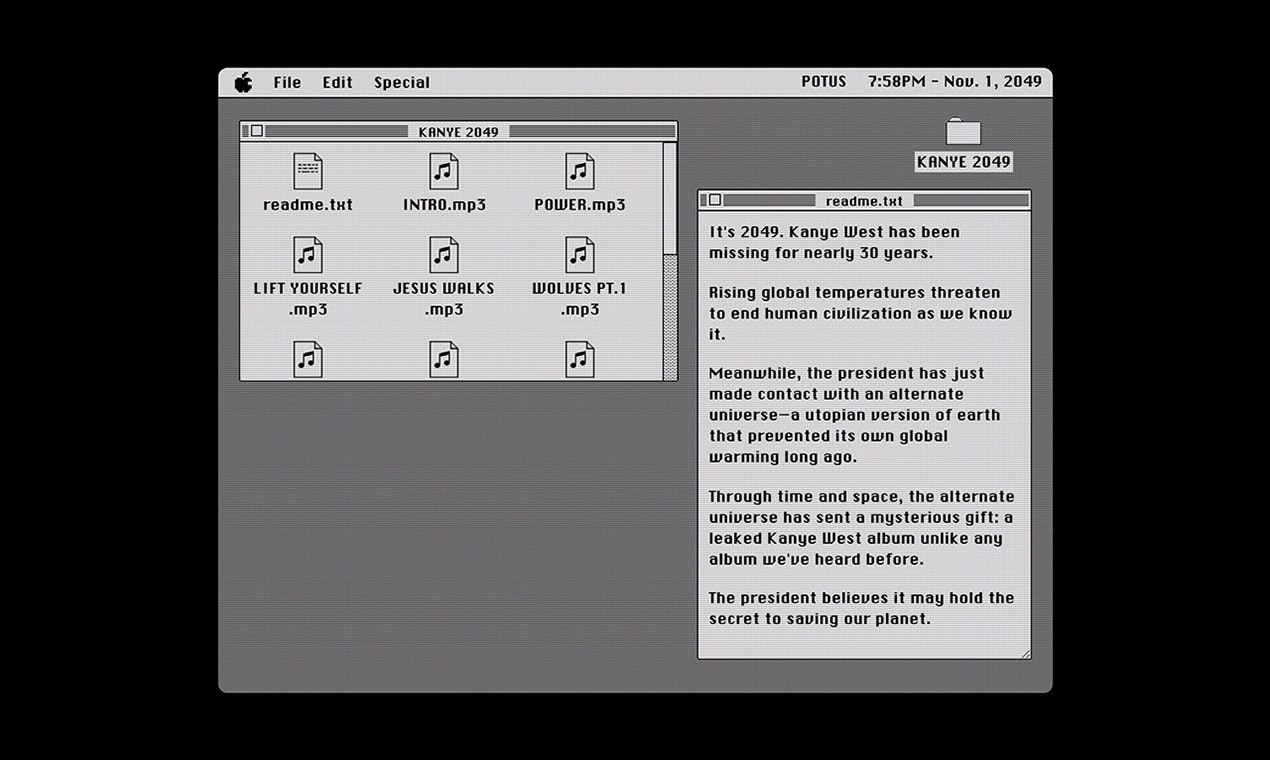Image resolution: width=1270 pixels, height=760 pixels.
Task: Close the KANYE 2049 window
Action: click(x=257, y=131)
